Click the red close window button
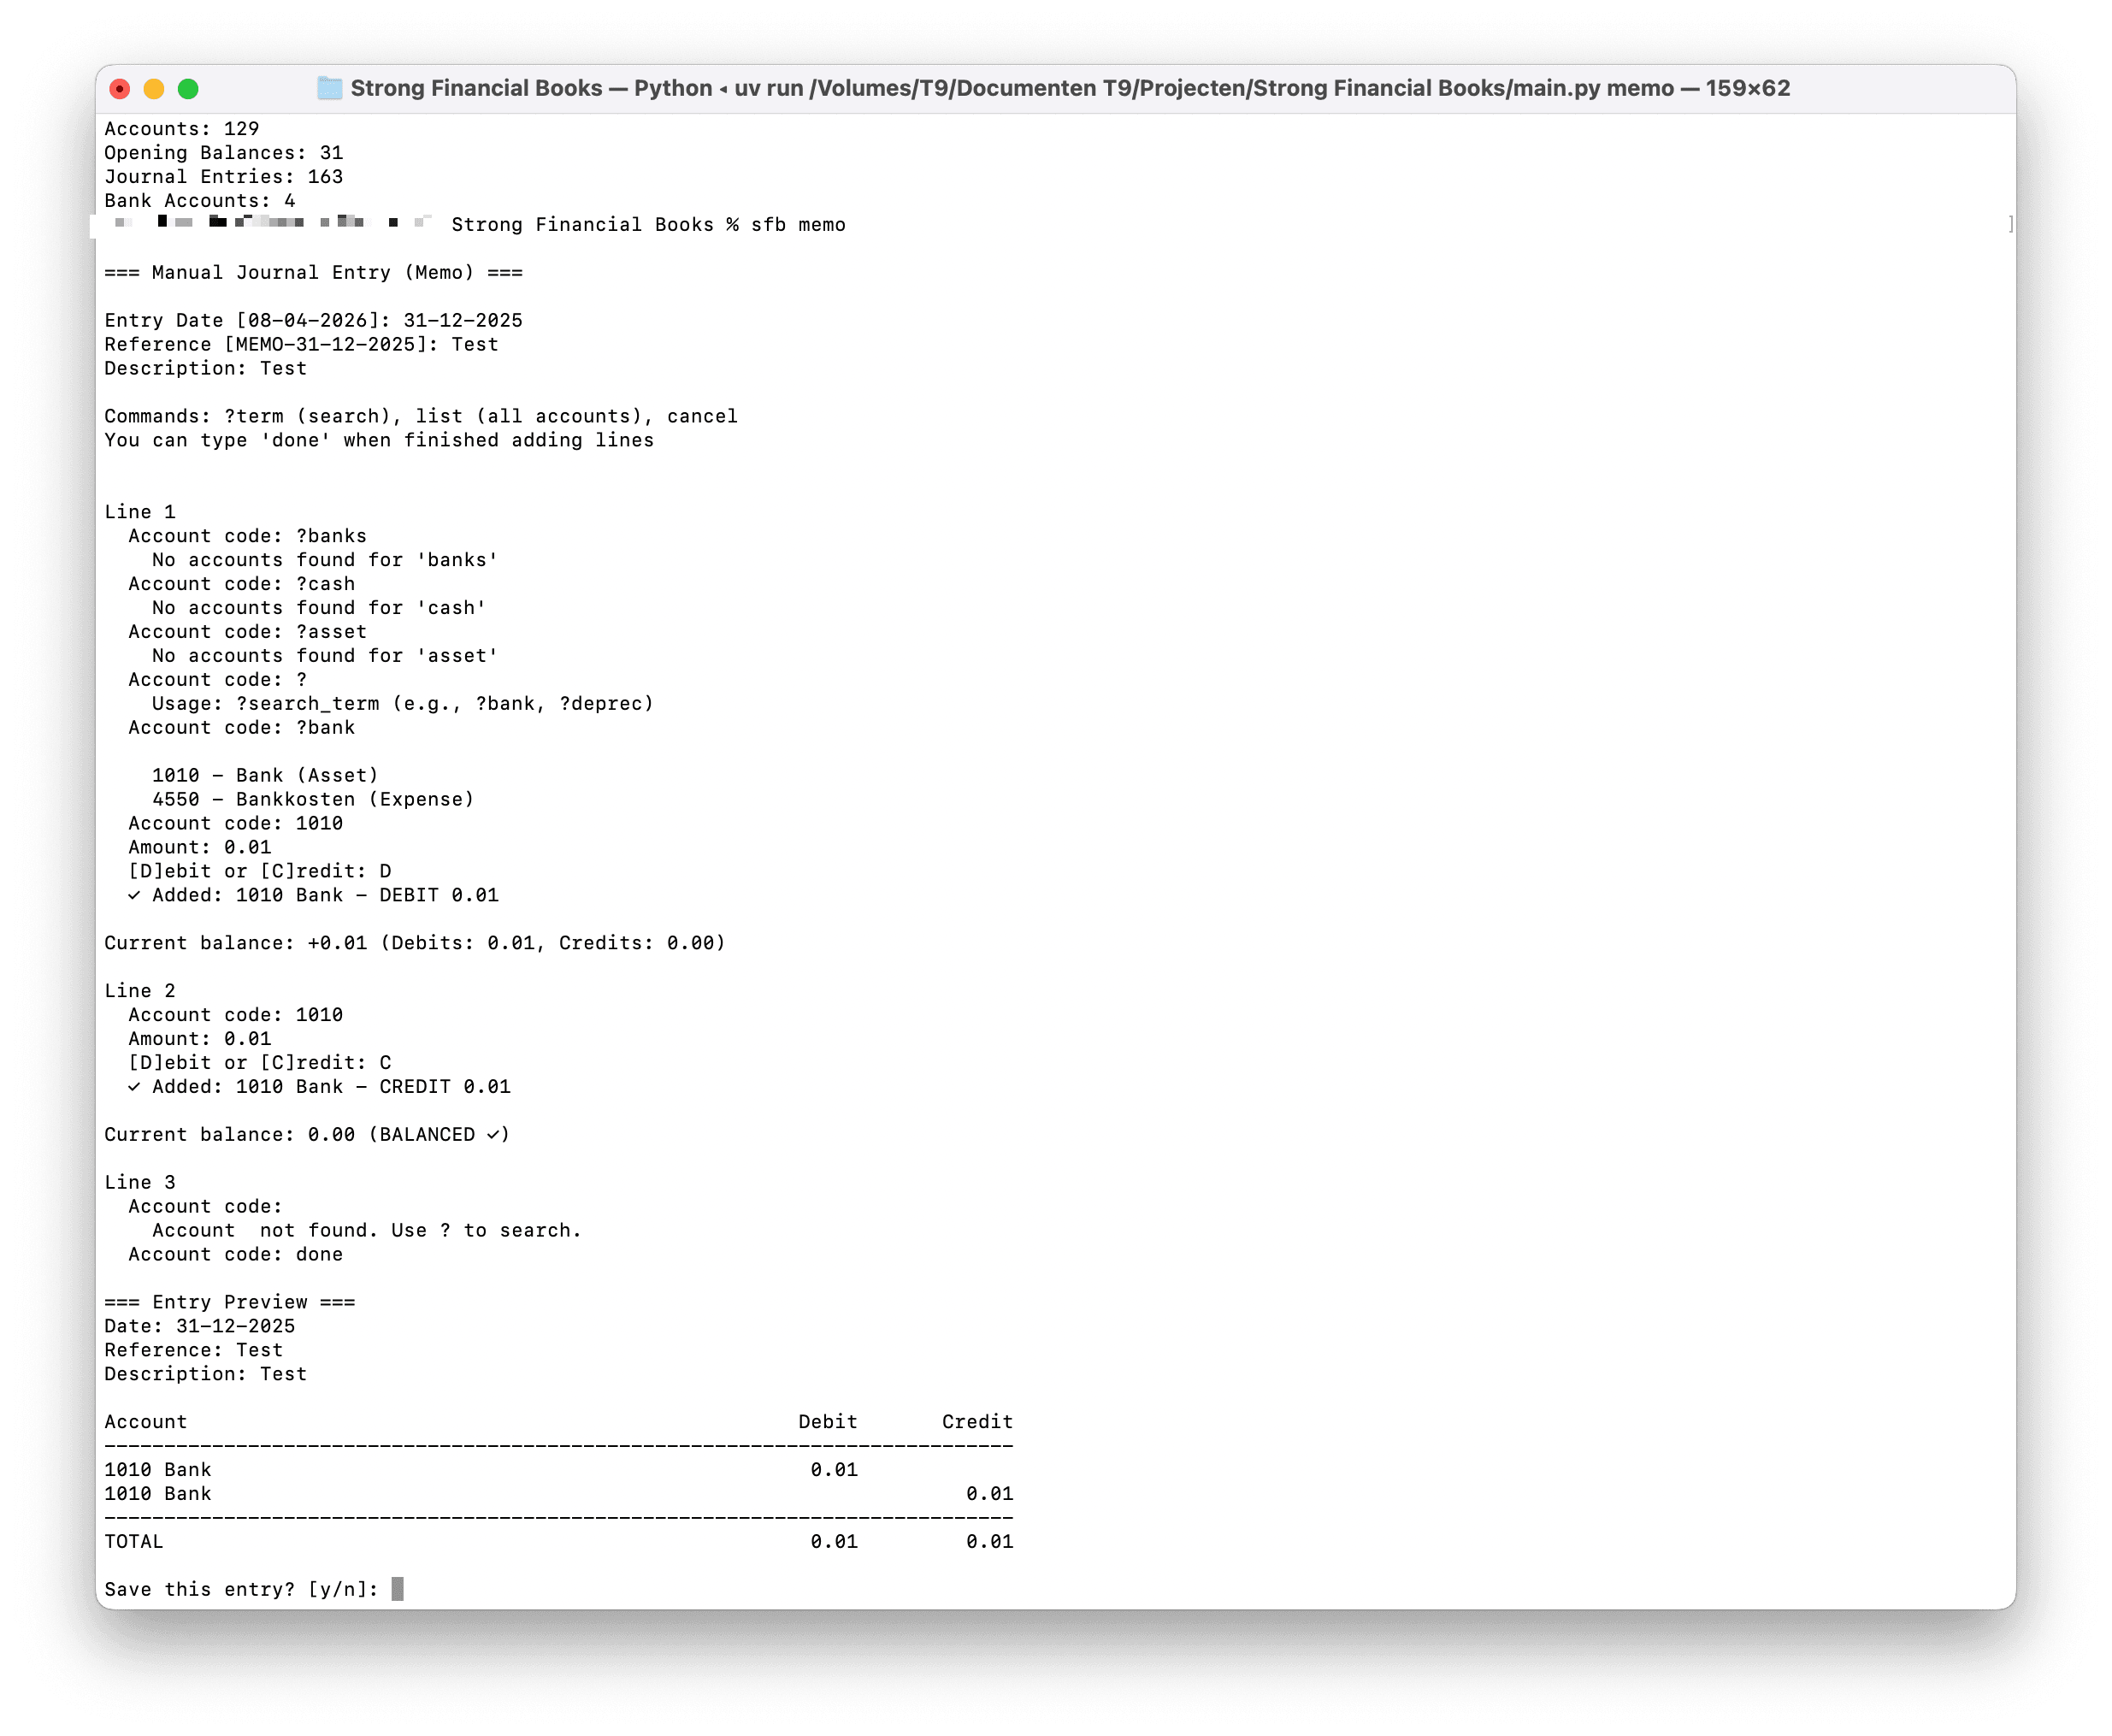Screen dimensions: 2112x1736 [x=120, y=89]
